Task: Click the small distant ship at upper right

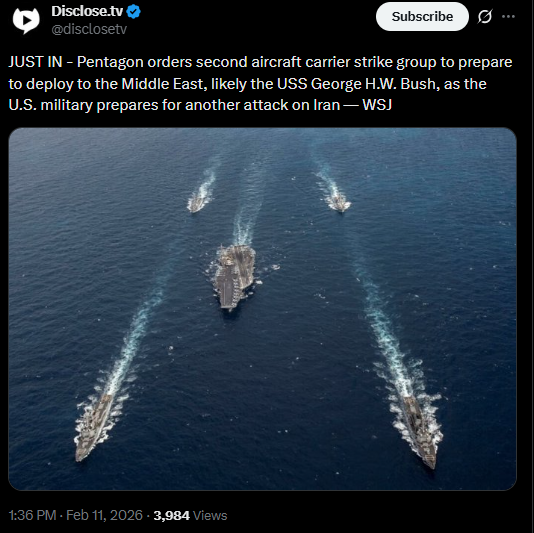Action: coord(338,203)
